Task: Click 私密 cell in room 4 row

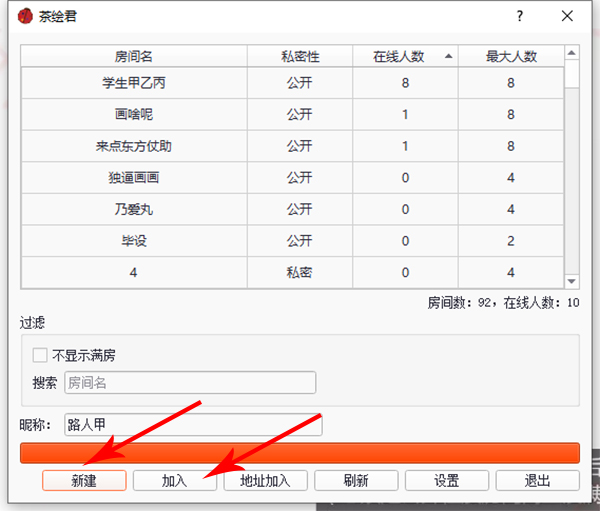Action: click(x=300, y=273)
